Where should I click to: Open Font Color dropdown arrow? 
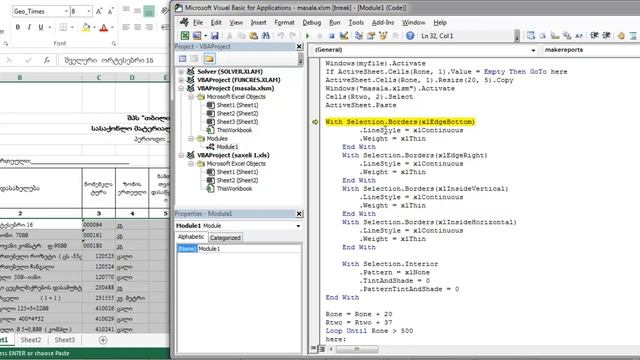(111, 27)
